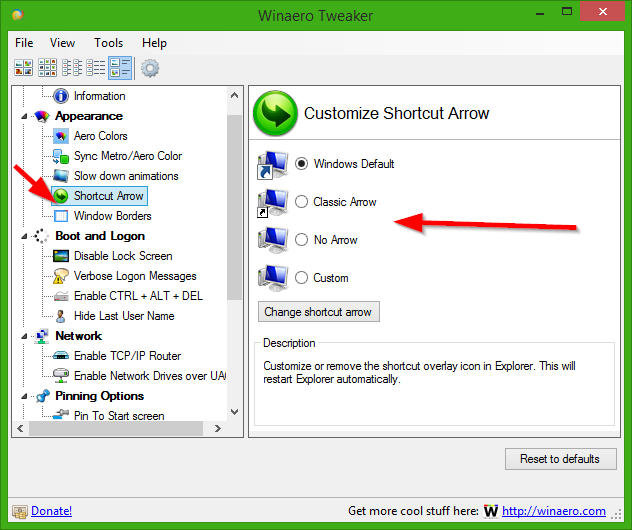This screenshot has height=530, width=632.
Task: Switch to large icons view in toolbar
Action: click(23, 68)
